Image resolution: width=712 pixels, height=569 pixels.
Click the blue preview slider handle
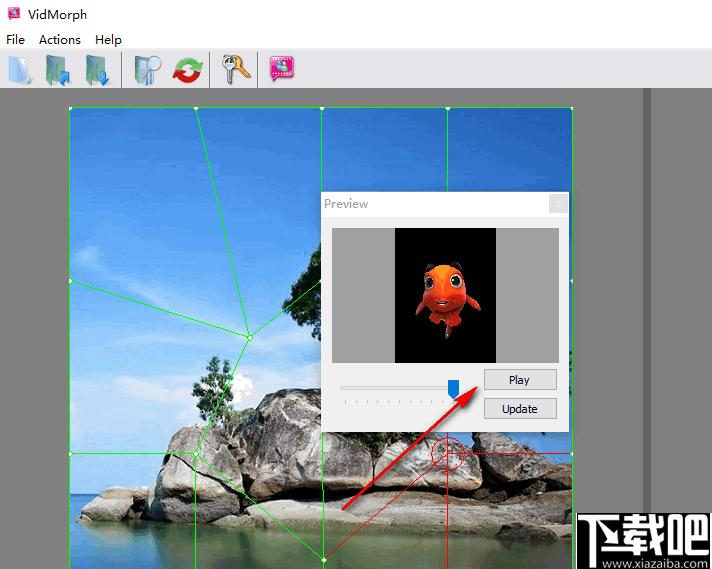coord(453,389)
